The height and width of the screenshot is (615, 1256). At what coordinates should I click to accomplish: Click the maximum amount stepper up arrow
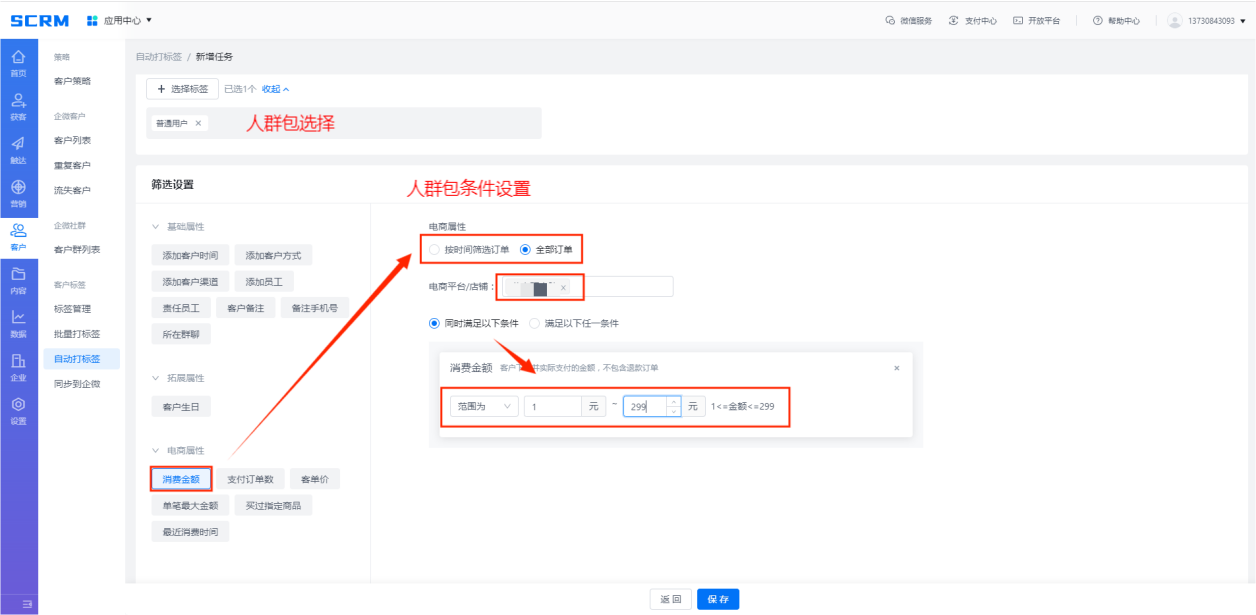click(673, 401)
